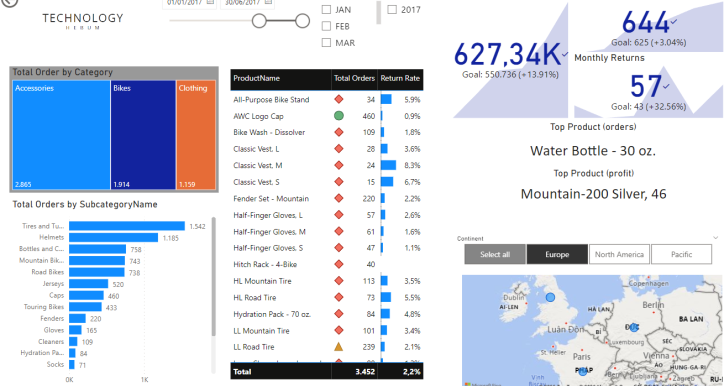724x386 pixels.
Task: Click 'Water Bottle - 30 oz.' top product text
Action: point(593,151)
